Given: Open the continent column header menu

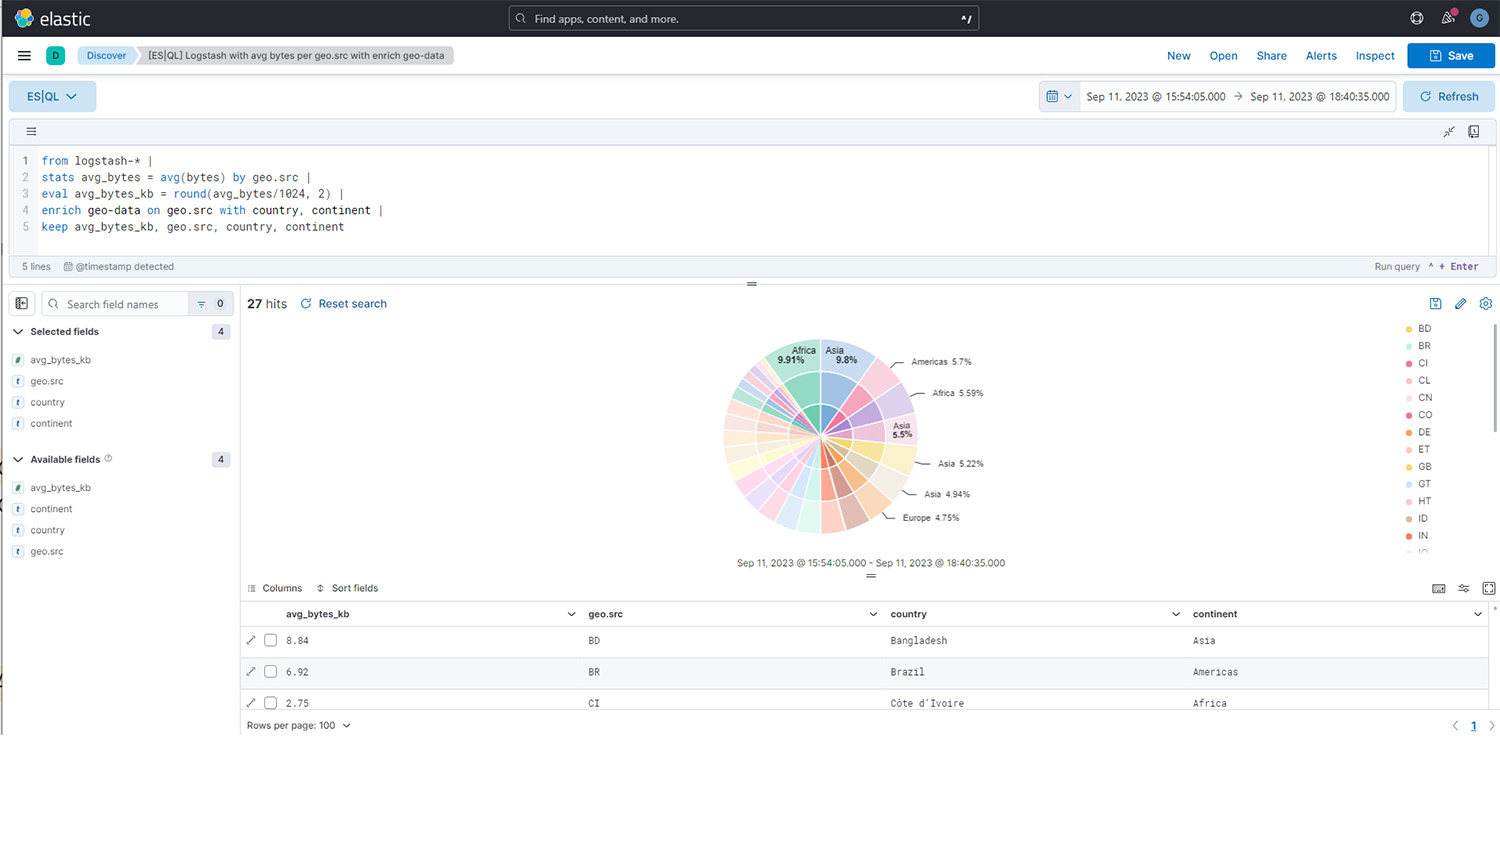Looking at the screenshot, I should [1478, 615].
